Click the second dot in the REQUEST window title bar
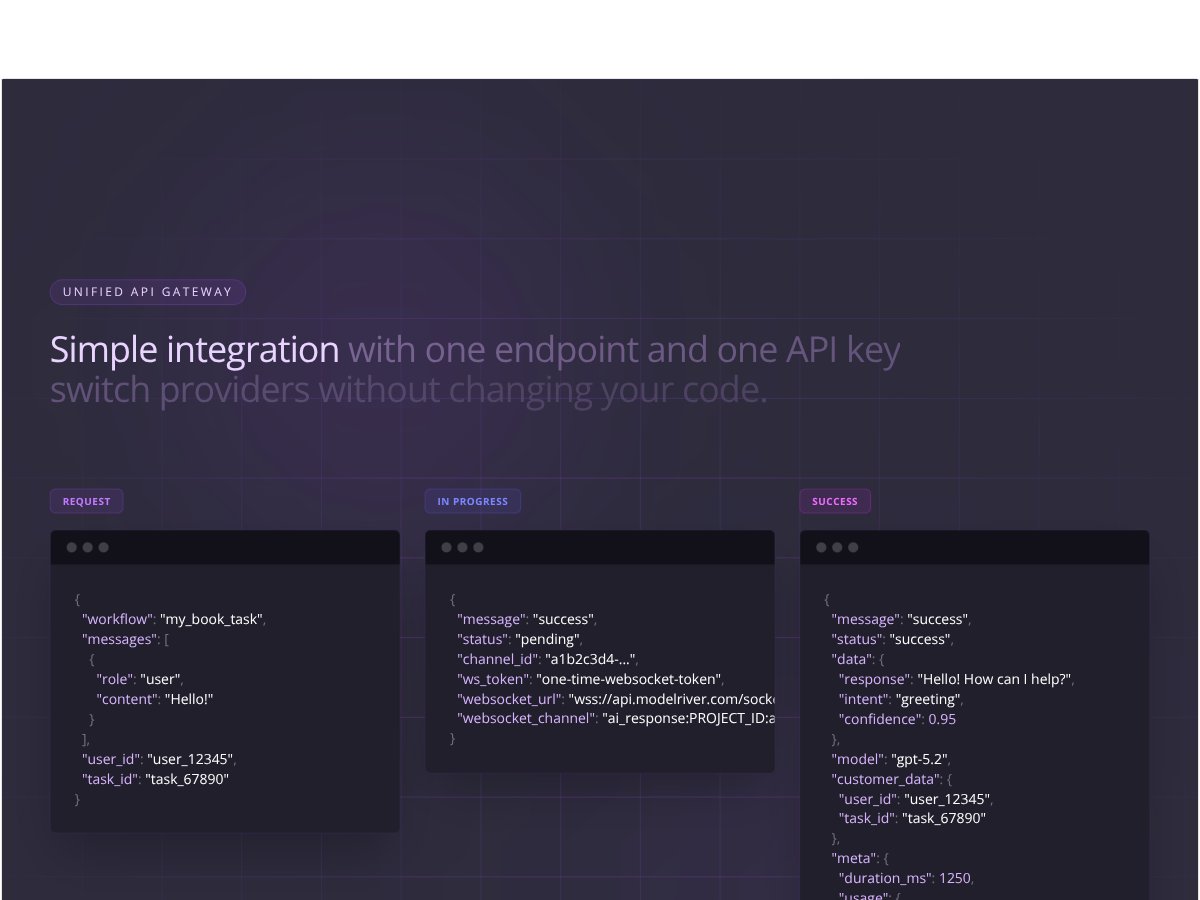1200x900 pixels. tap(86, 547)
